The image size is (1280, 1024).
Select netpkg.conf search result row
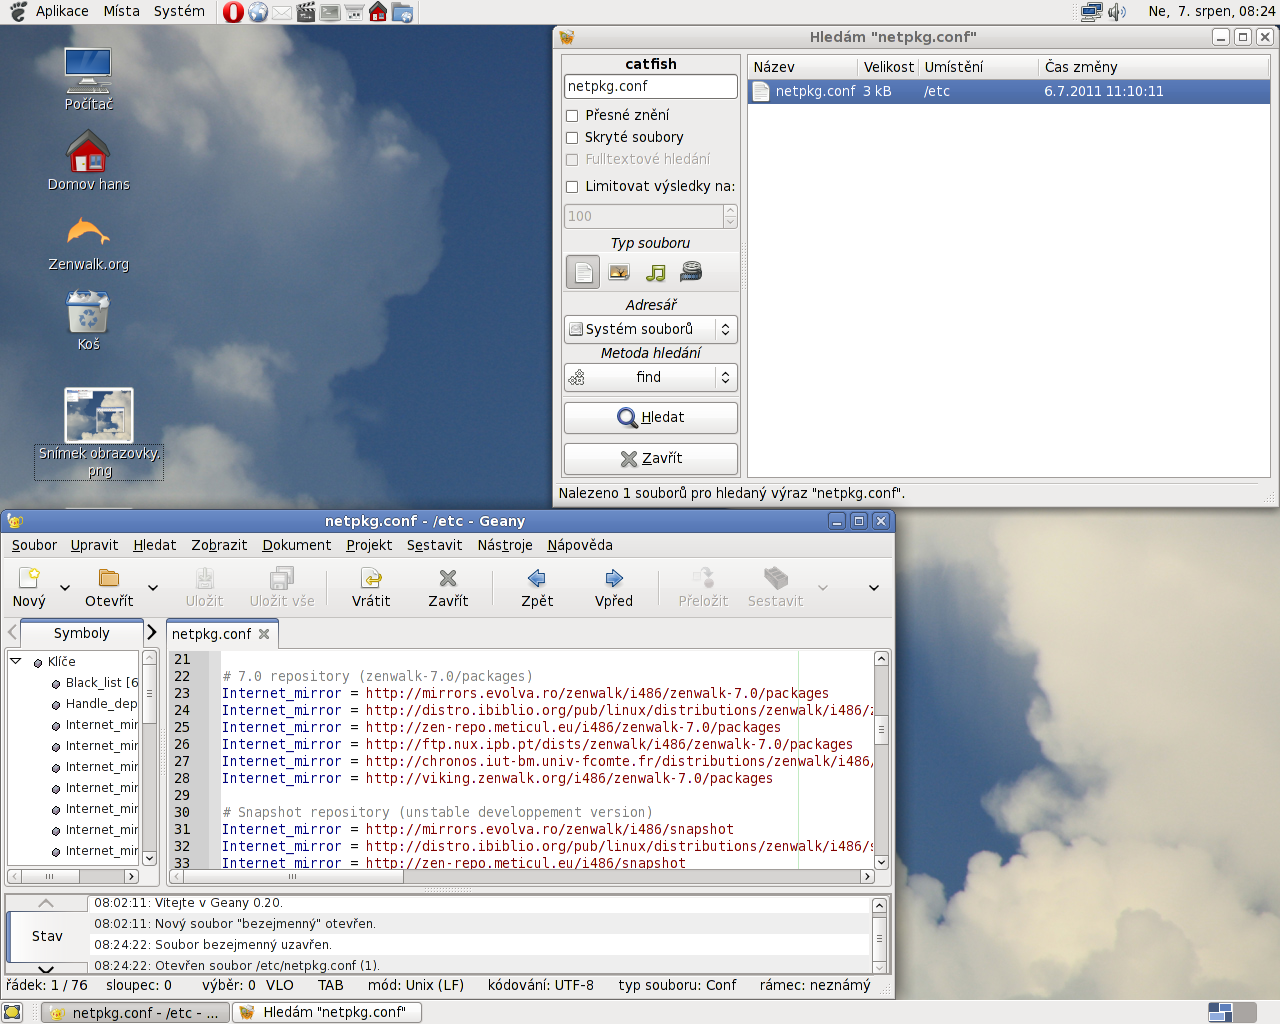tap(1008, 91)
